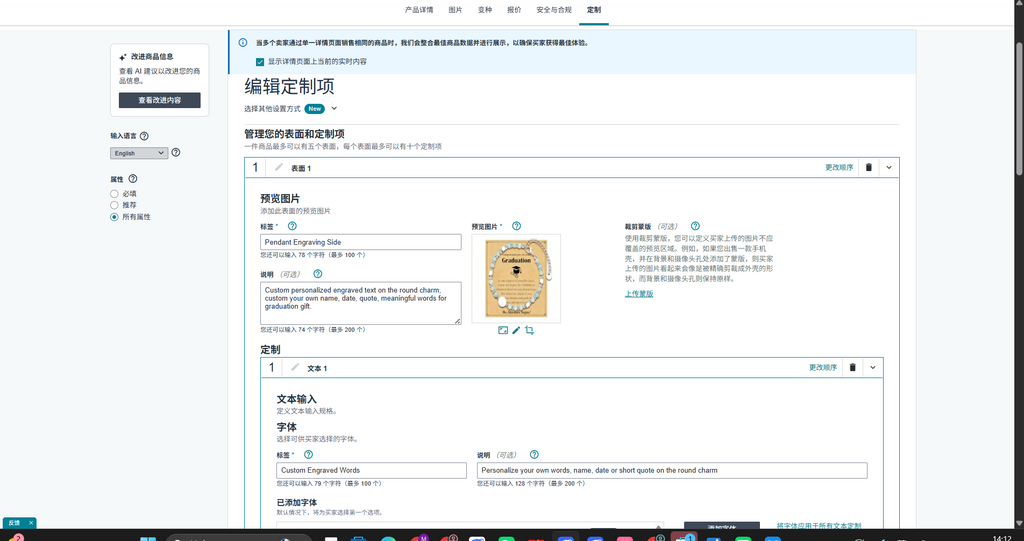The height and width of the screenshot is (541, 1024).
Task: Switch to the 变种 tab
Action: pyautogui.click(x=485, y=10)
